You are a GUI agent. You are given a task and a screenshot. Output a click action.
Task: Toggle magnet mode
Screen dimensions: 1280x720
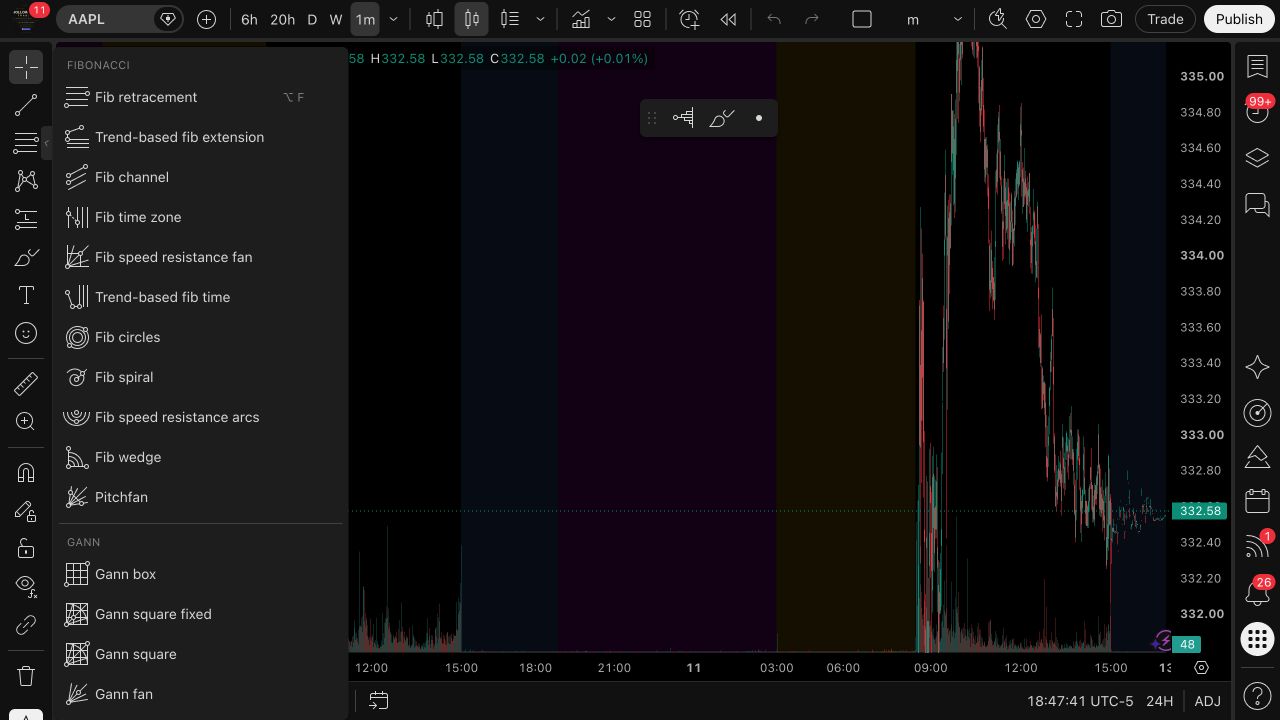pos(26,472)
